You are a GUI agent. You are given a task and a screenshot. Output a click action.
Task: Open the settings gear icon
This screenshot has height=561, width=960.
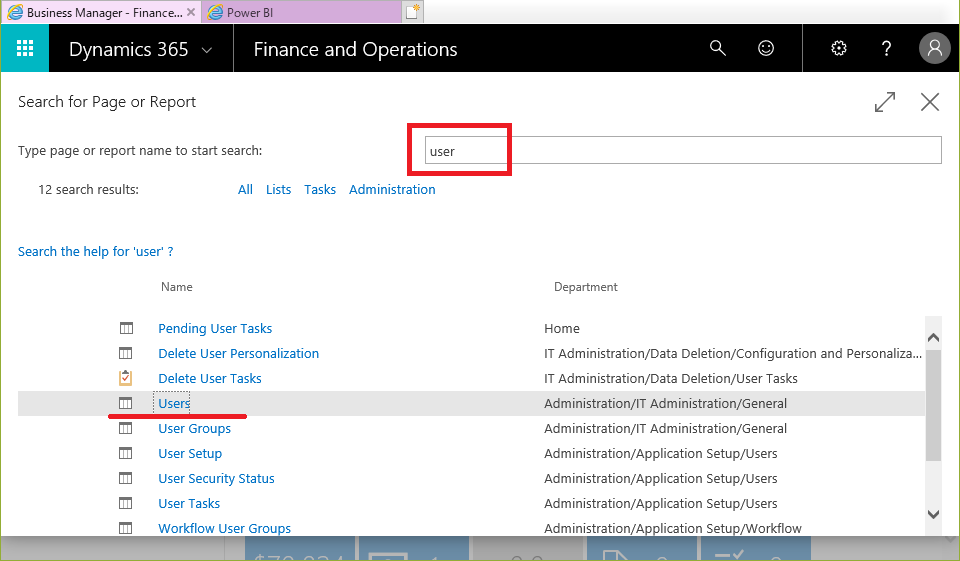click(x=839, y=48)
